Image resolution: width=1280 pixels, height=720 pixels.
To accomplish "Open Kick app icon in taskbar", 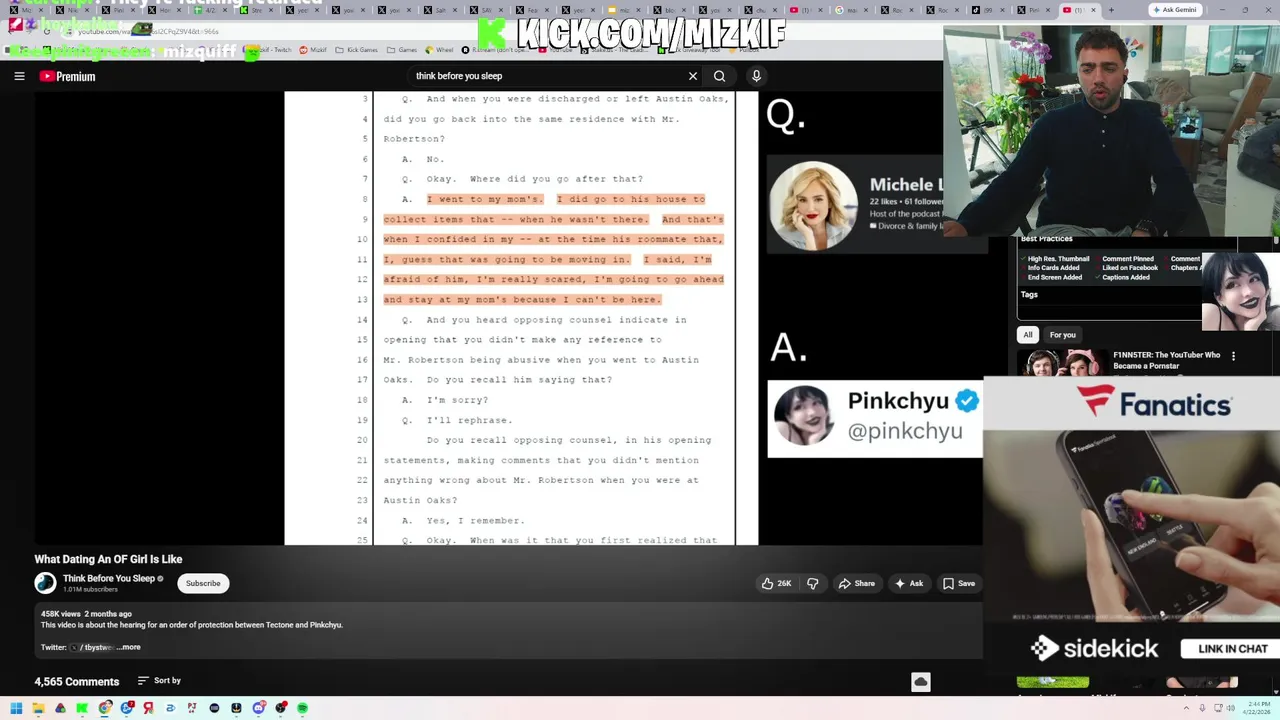I will (82, 708).
